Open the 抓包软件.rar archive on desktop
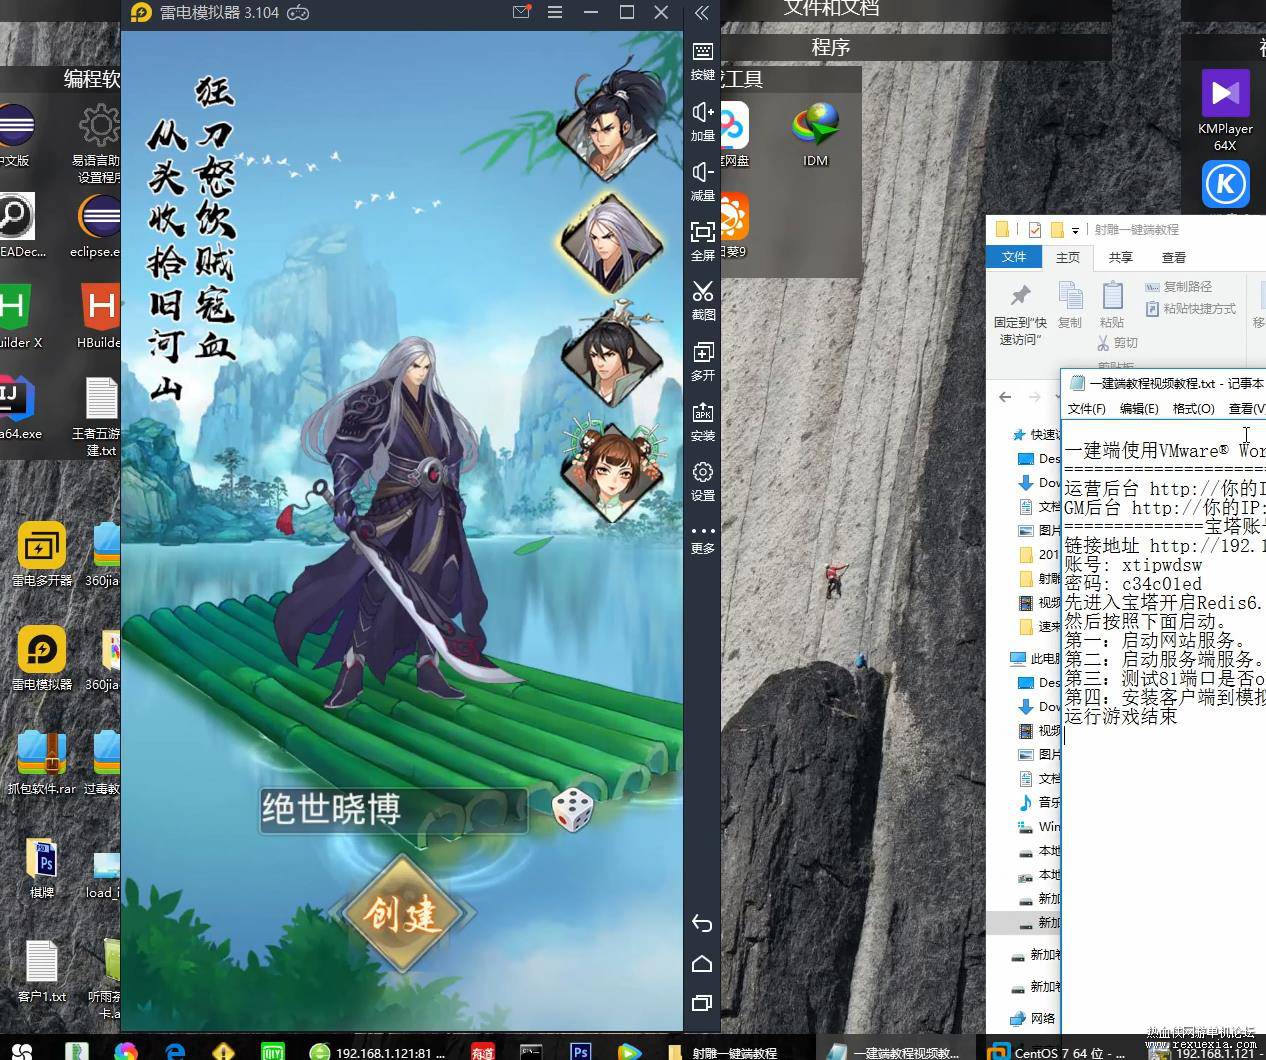Image resolution: width=1266 pixels, height=1060 pixels. point(42,763)
